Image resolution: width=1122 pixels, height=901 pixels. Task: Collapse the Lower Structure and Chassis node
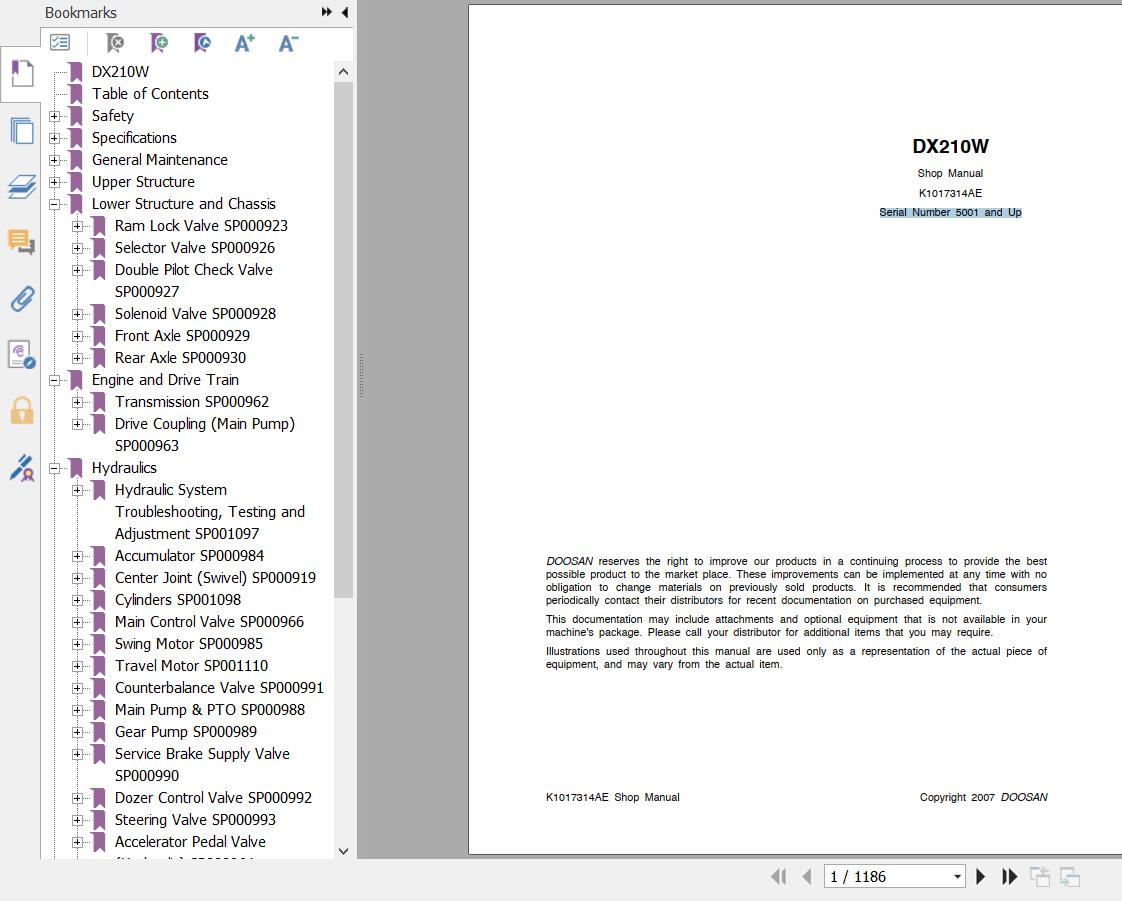pos(54,204)
